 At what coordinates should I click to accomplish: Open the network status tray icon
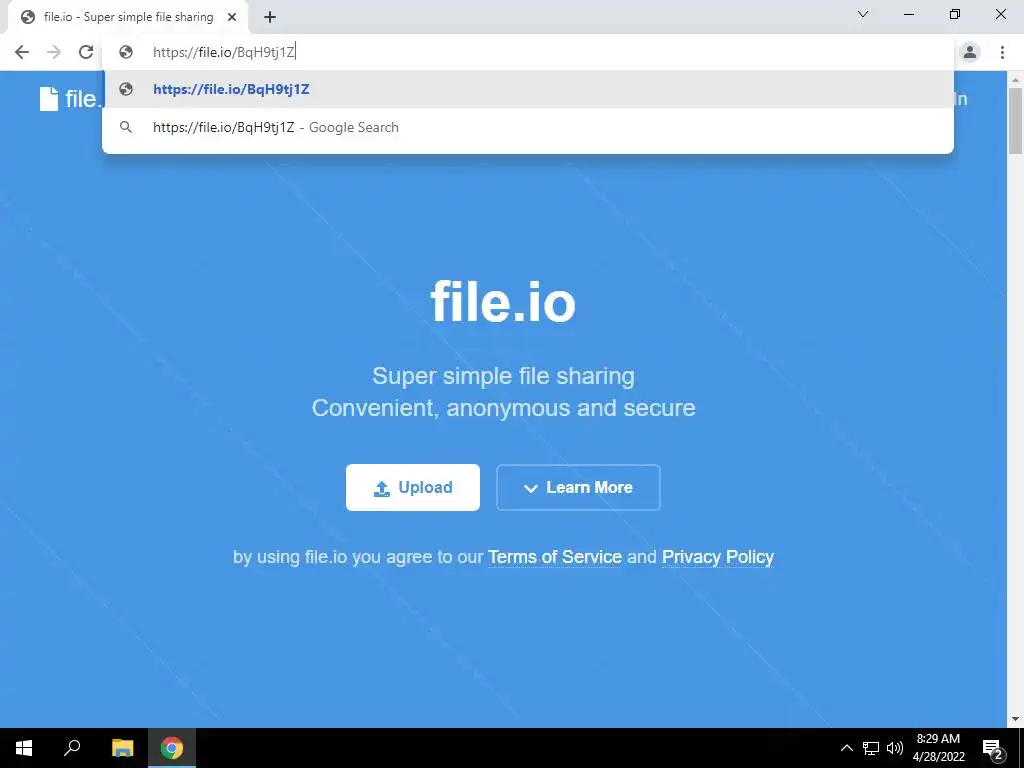[871, 748]
